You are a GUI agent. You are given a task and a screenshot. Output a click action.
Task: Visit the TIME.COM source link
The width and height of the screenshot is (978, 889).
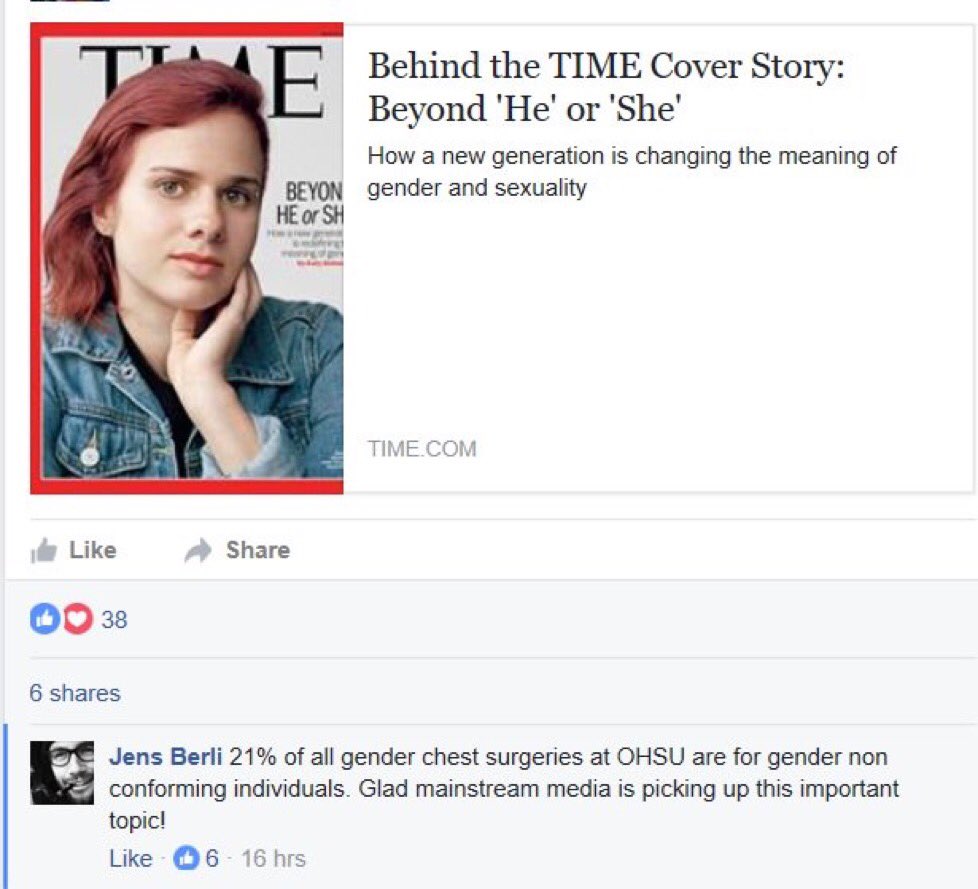(422, 449)
